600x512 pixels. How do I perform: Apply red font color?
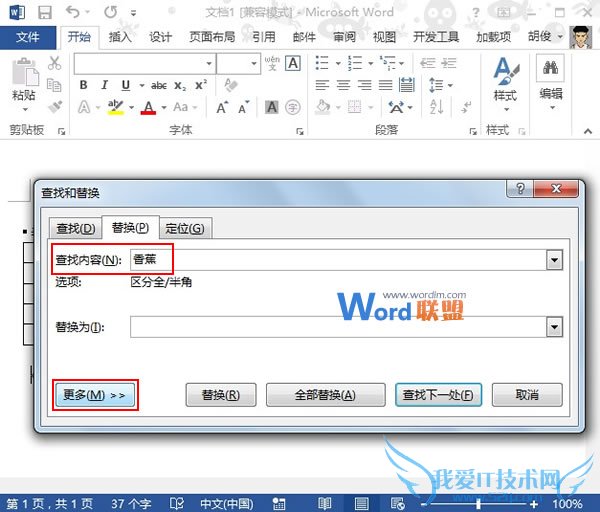[x=148, y=107]
